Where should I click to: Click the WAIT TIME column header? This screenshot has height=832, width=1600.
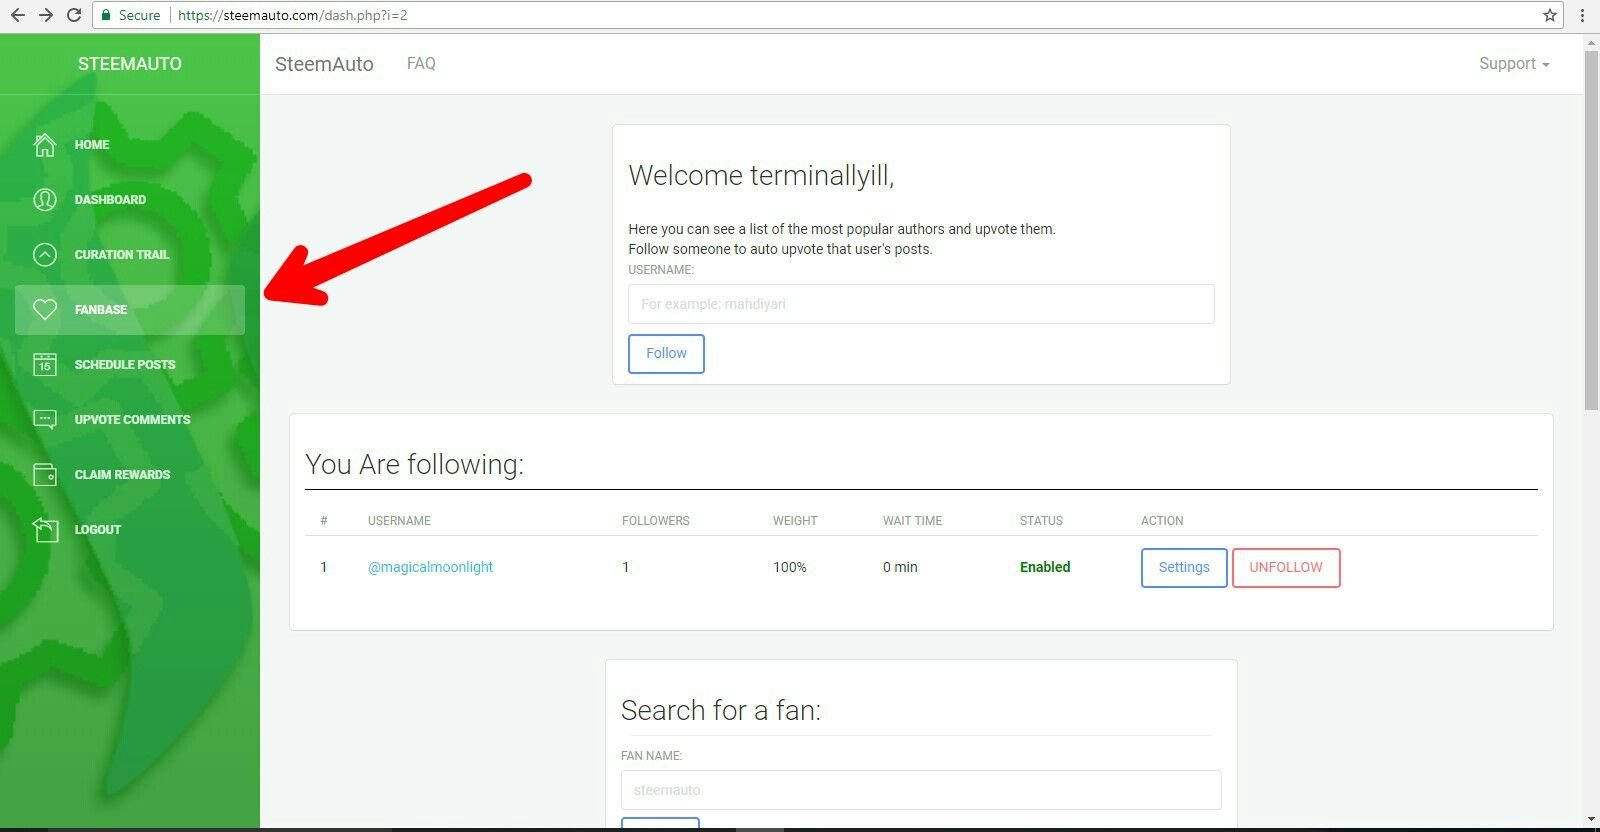click(x=912, y=521)
